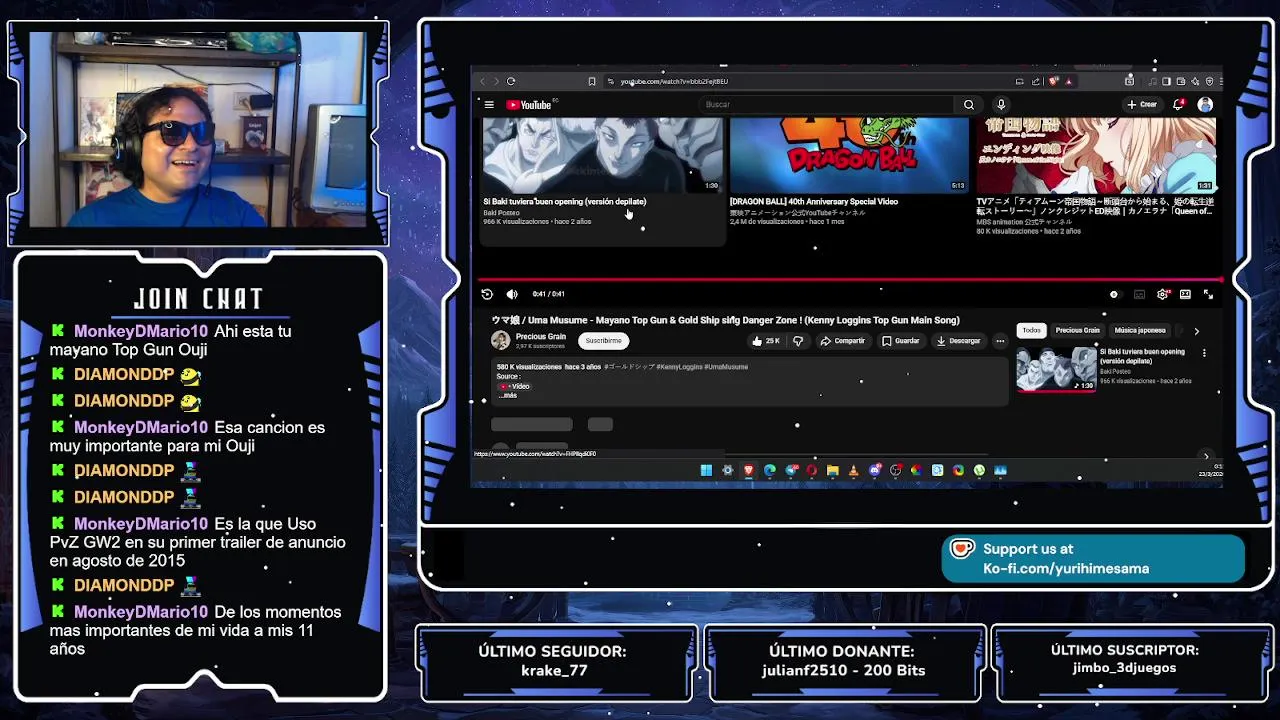
Task: Mute the video with the speaker icon
Action: coord(512,294)
